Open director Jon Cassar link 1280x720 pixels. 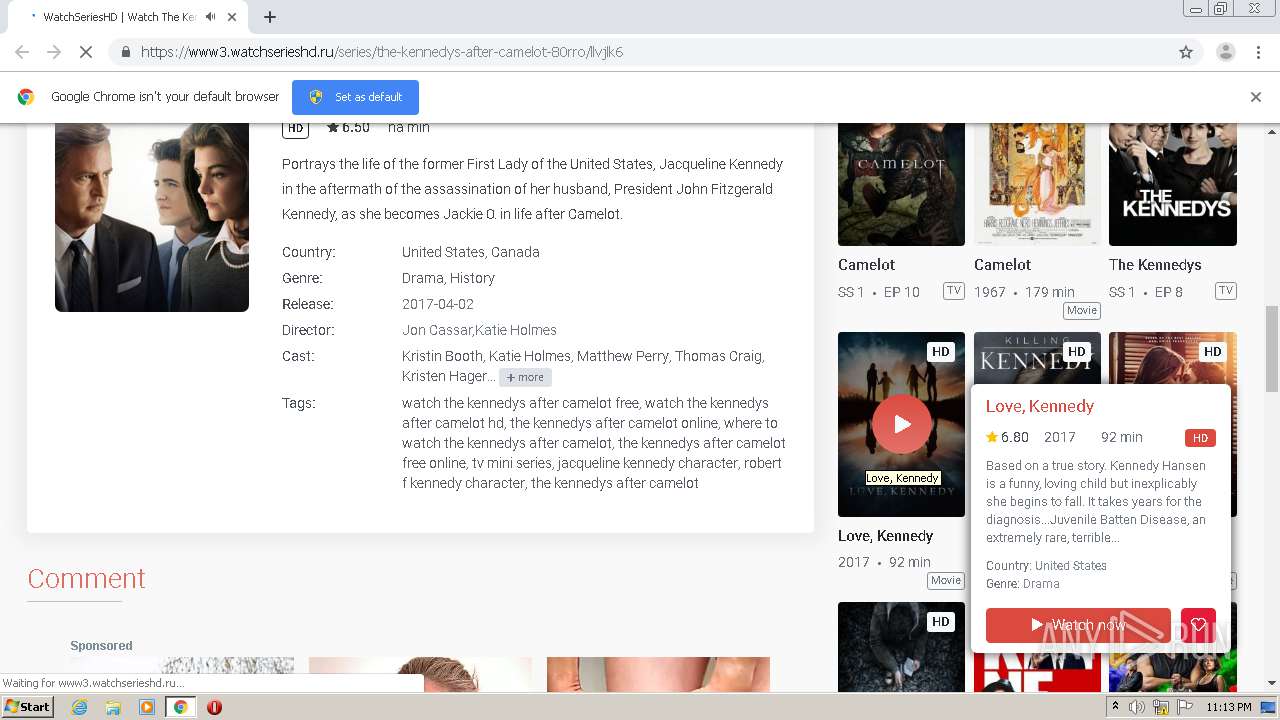coord(437,330)
